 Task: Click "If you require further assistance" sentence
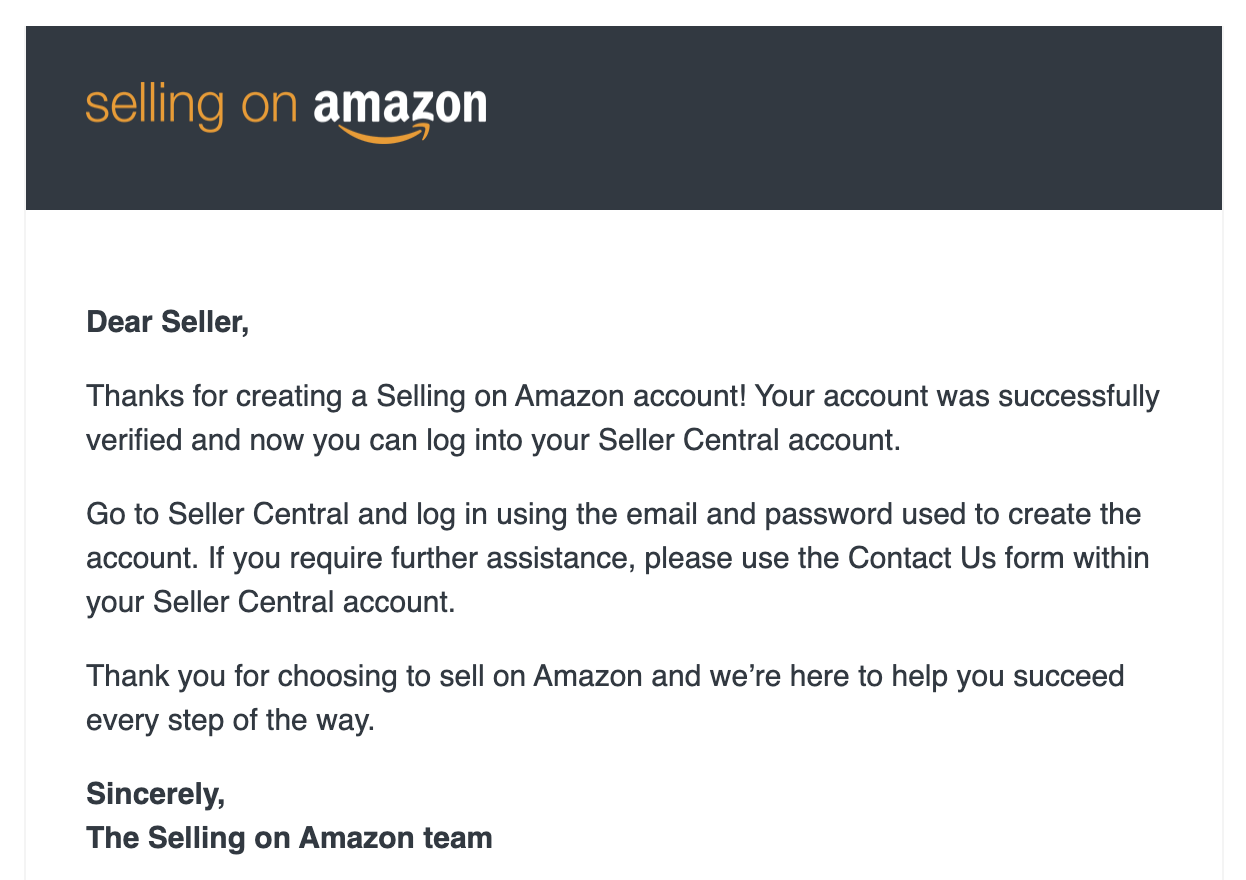click(x=421, y=557)
